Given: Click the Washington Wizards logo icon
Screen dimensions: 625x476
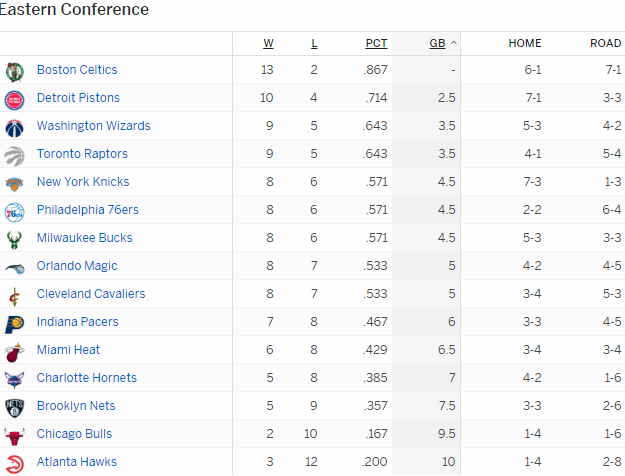Looking at the screenshot, I should [x=14, y=126].
